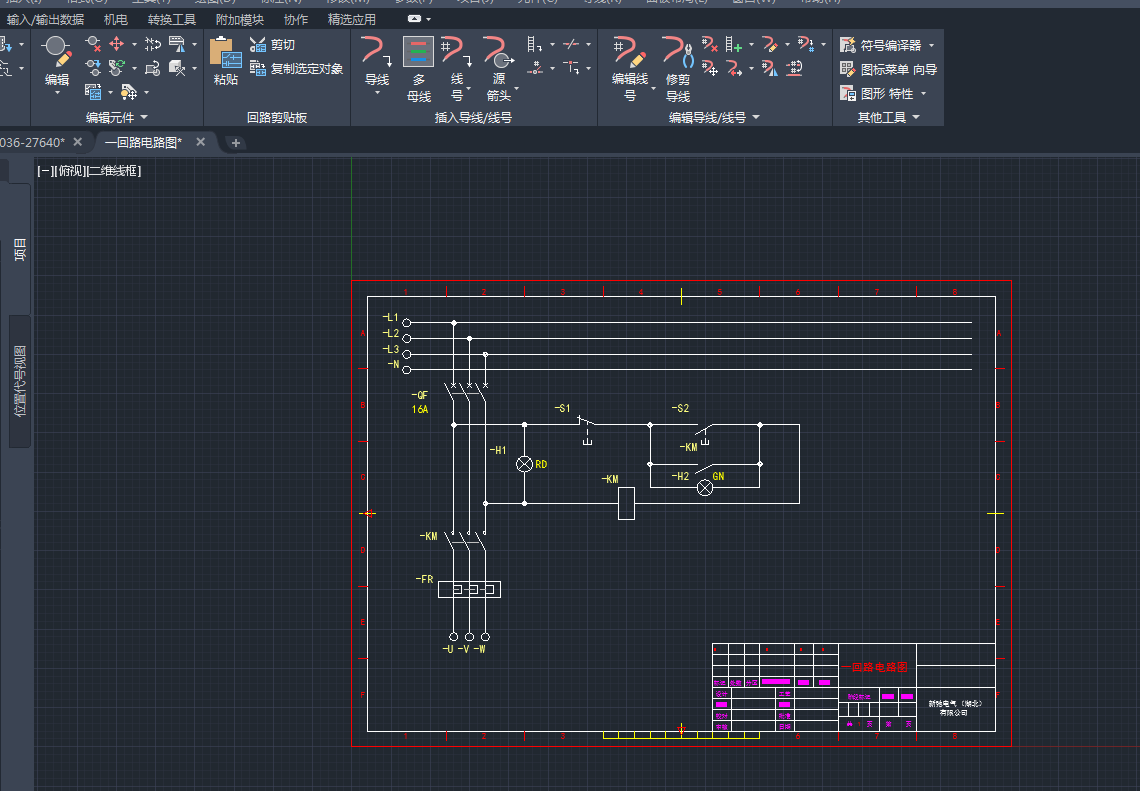Insert a wire with the 导线 tool
The image size is (1140, 791).
click(x=376, y=50)
